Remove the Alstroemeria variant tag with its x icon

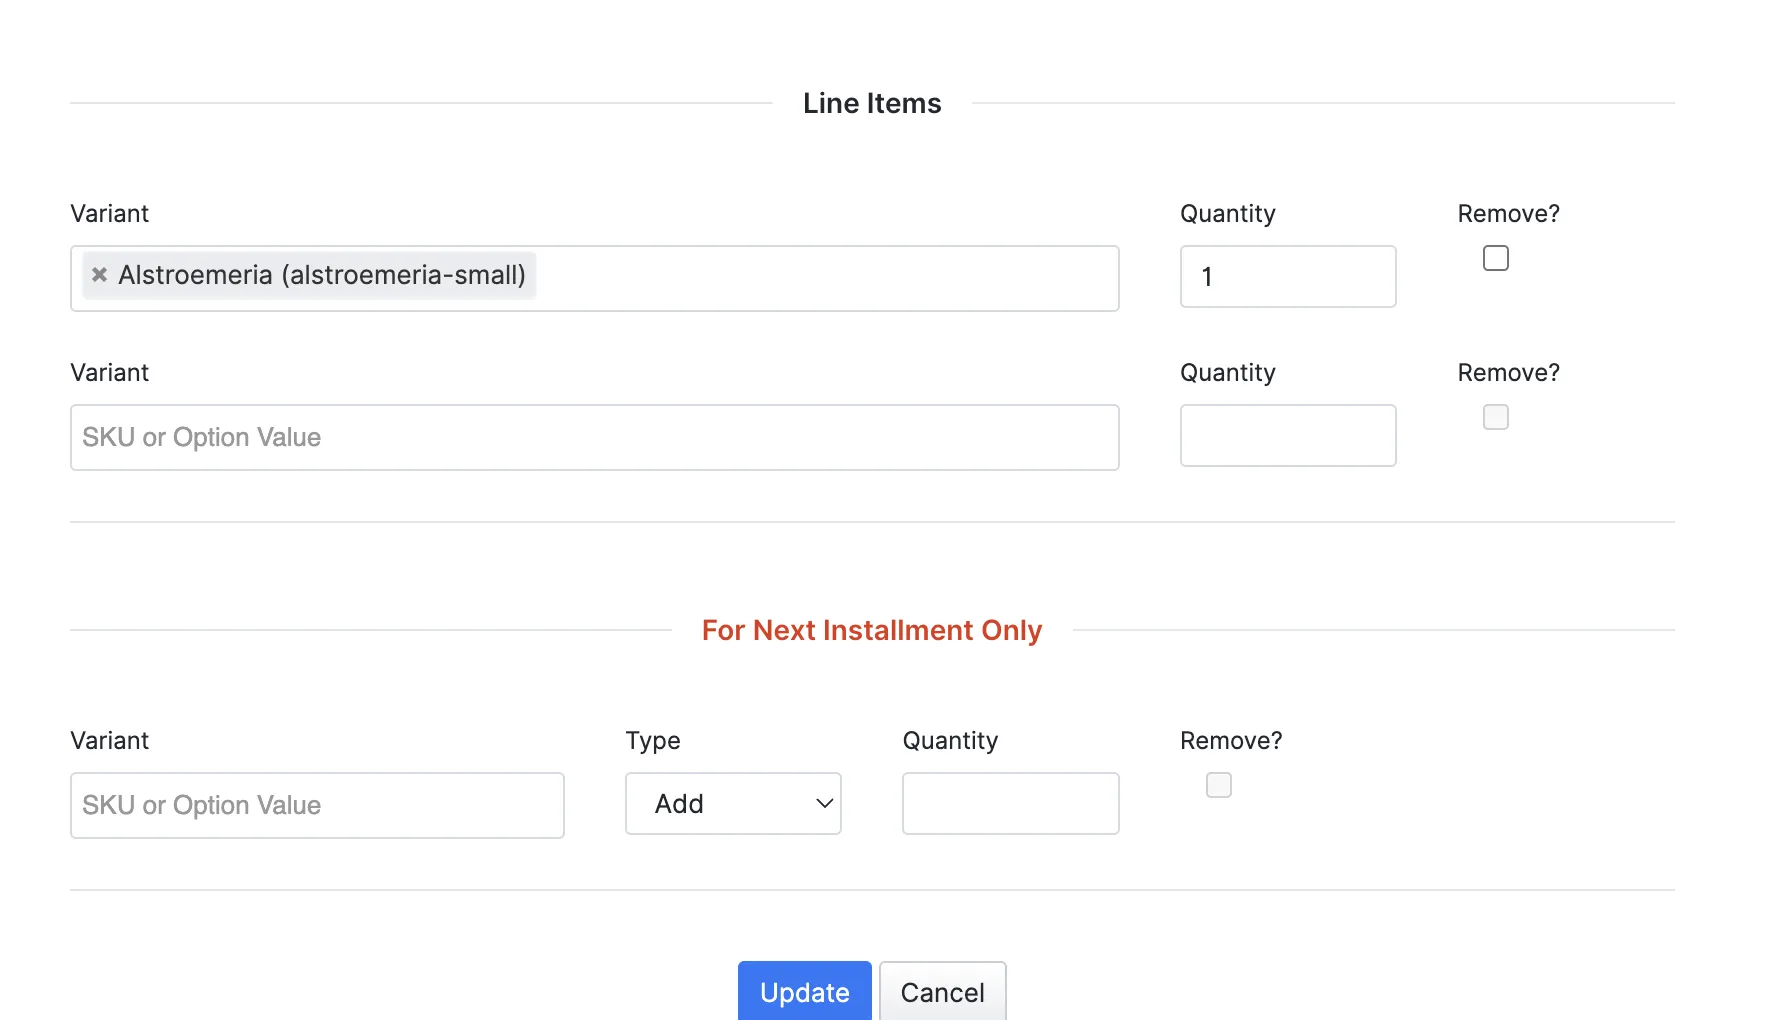click(x=99, y=274)
